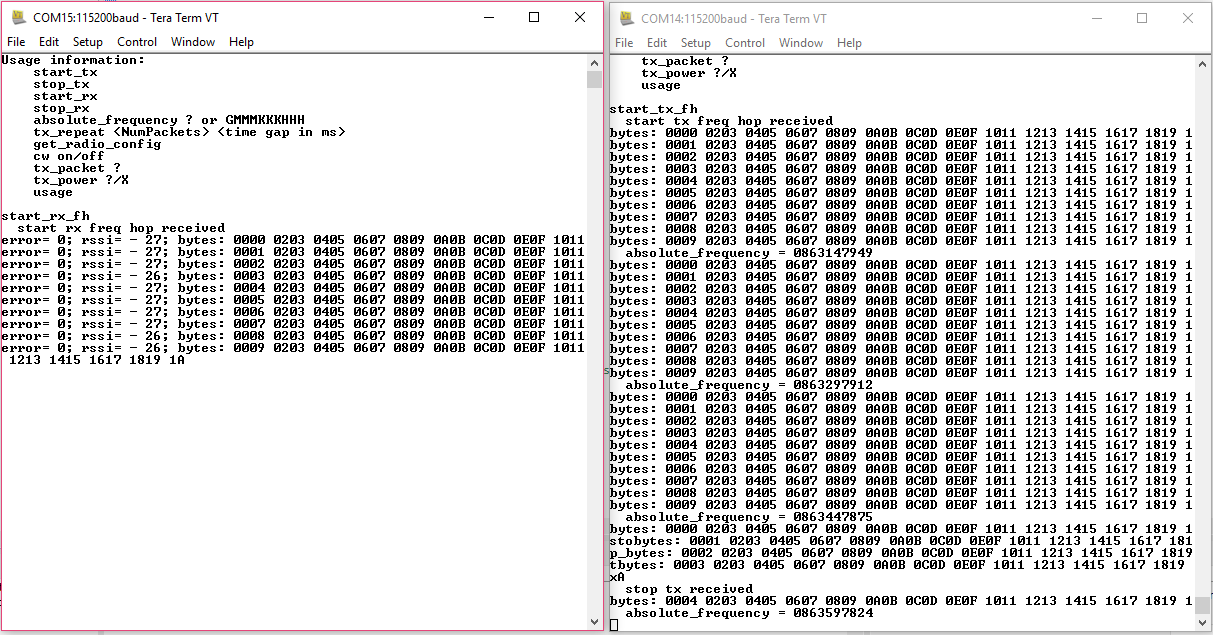1213x635 pixels.
Task: Click the '1213 1415 1617 1819 1A' last line
Action: (x=97, y=360)
